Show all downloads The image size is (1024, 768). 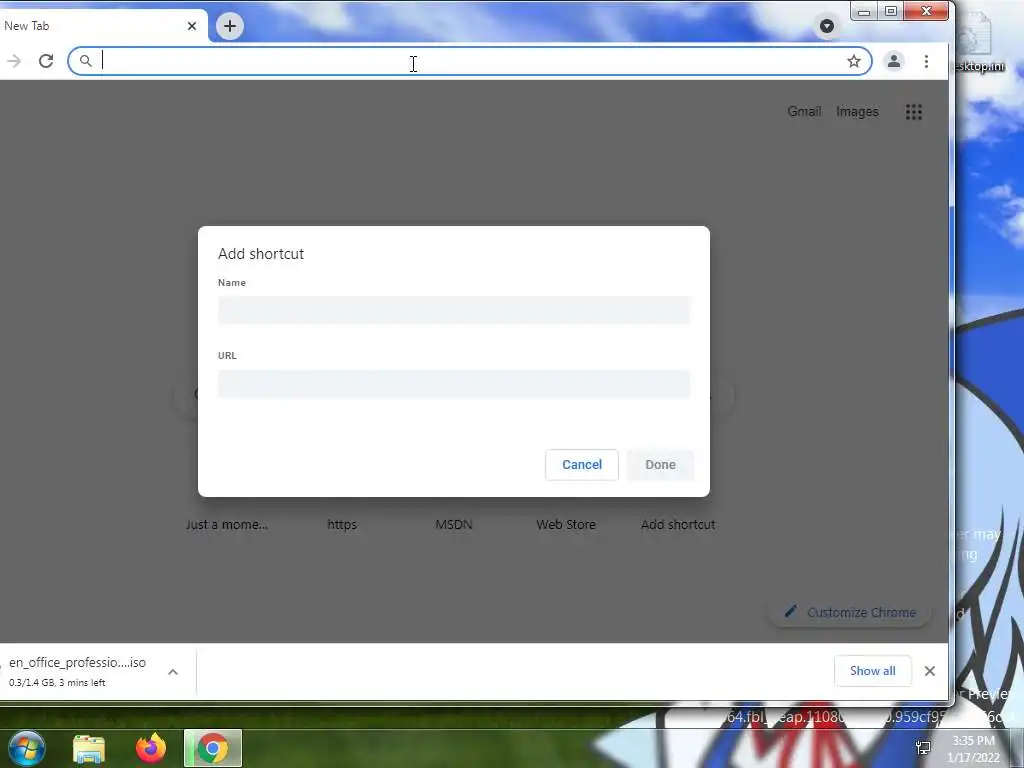click(872, 671)
